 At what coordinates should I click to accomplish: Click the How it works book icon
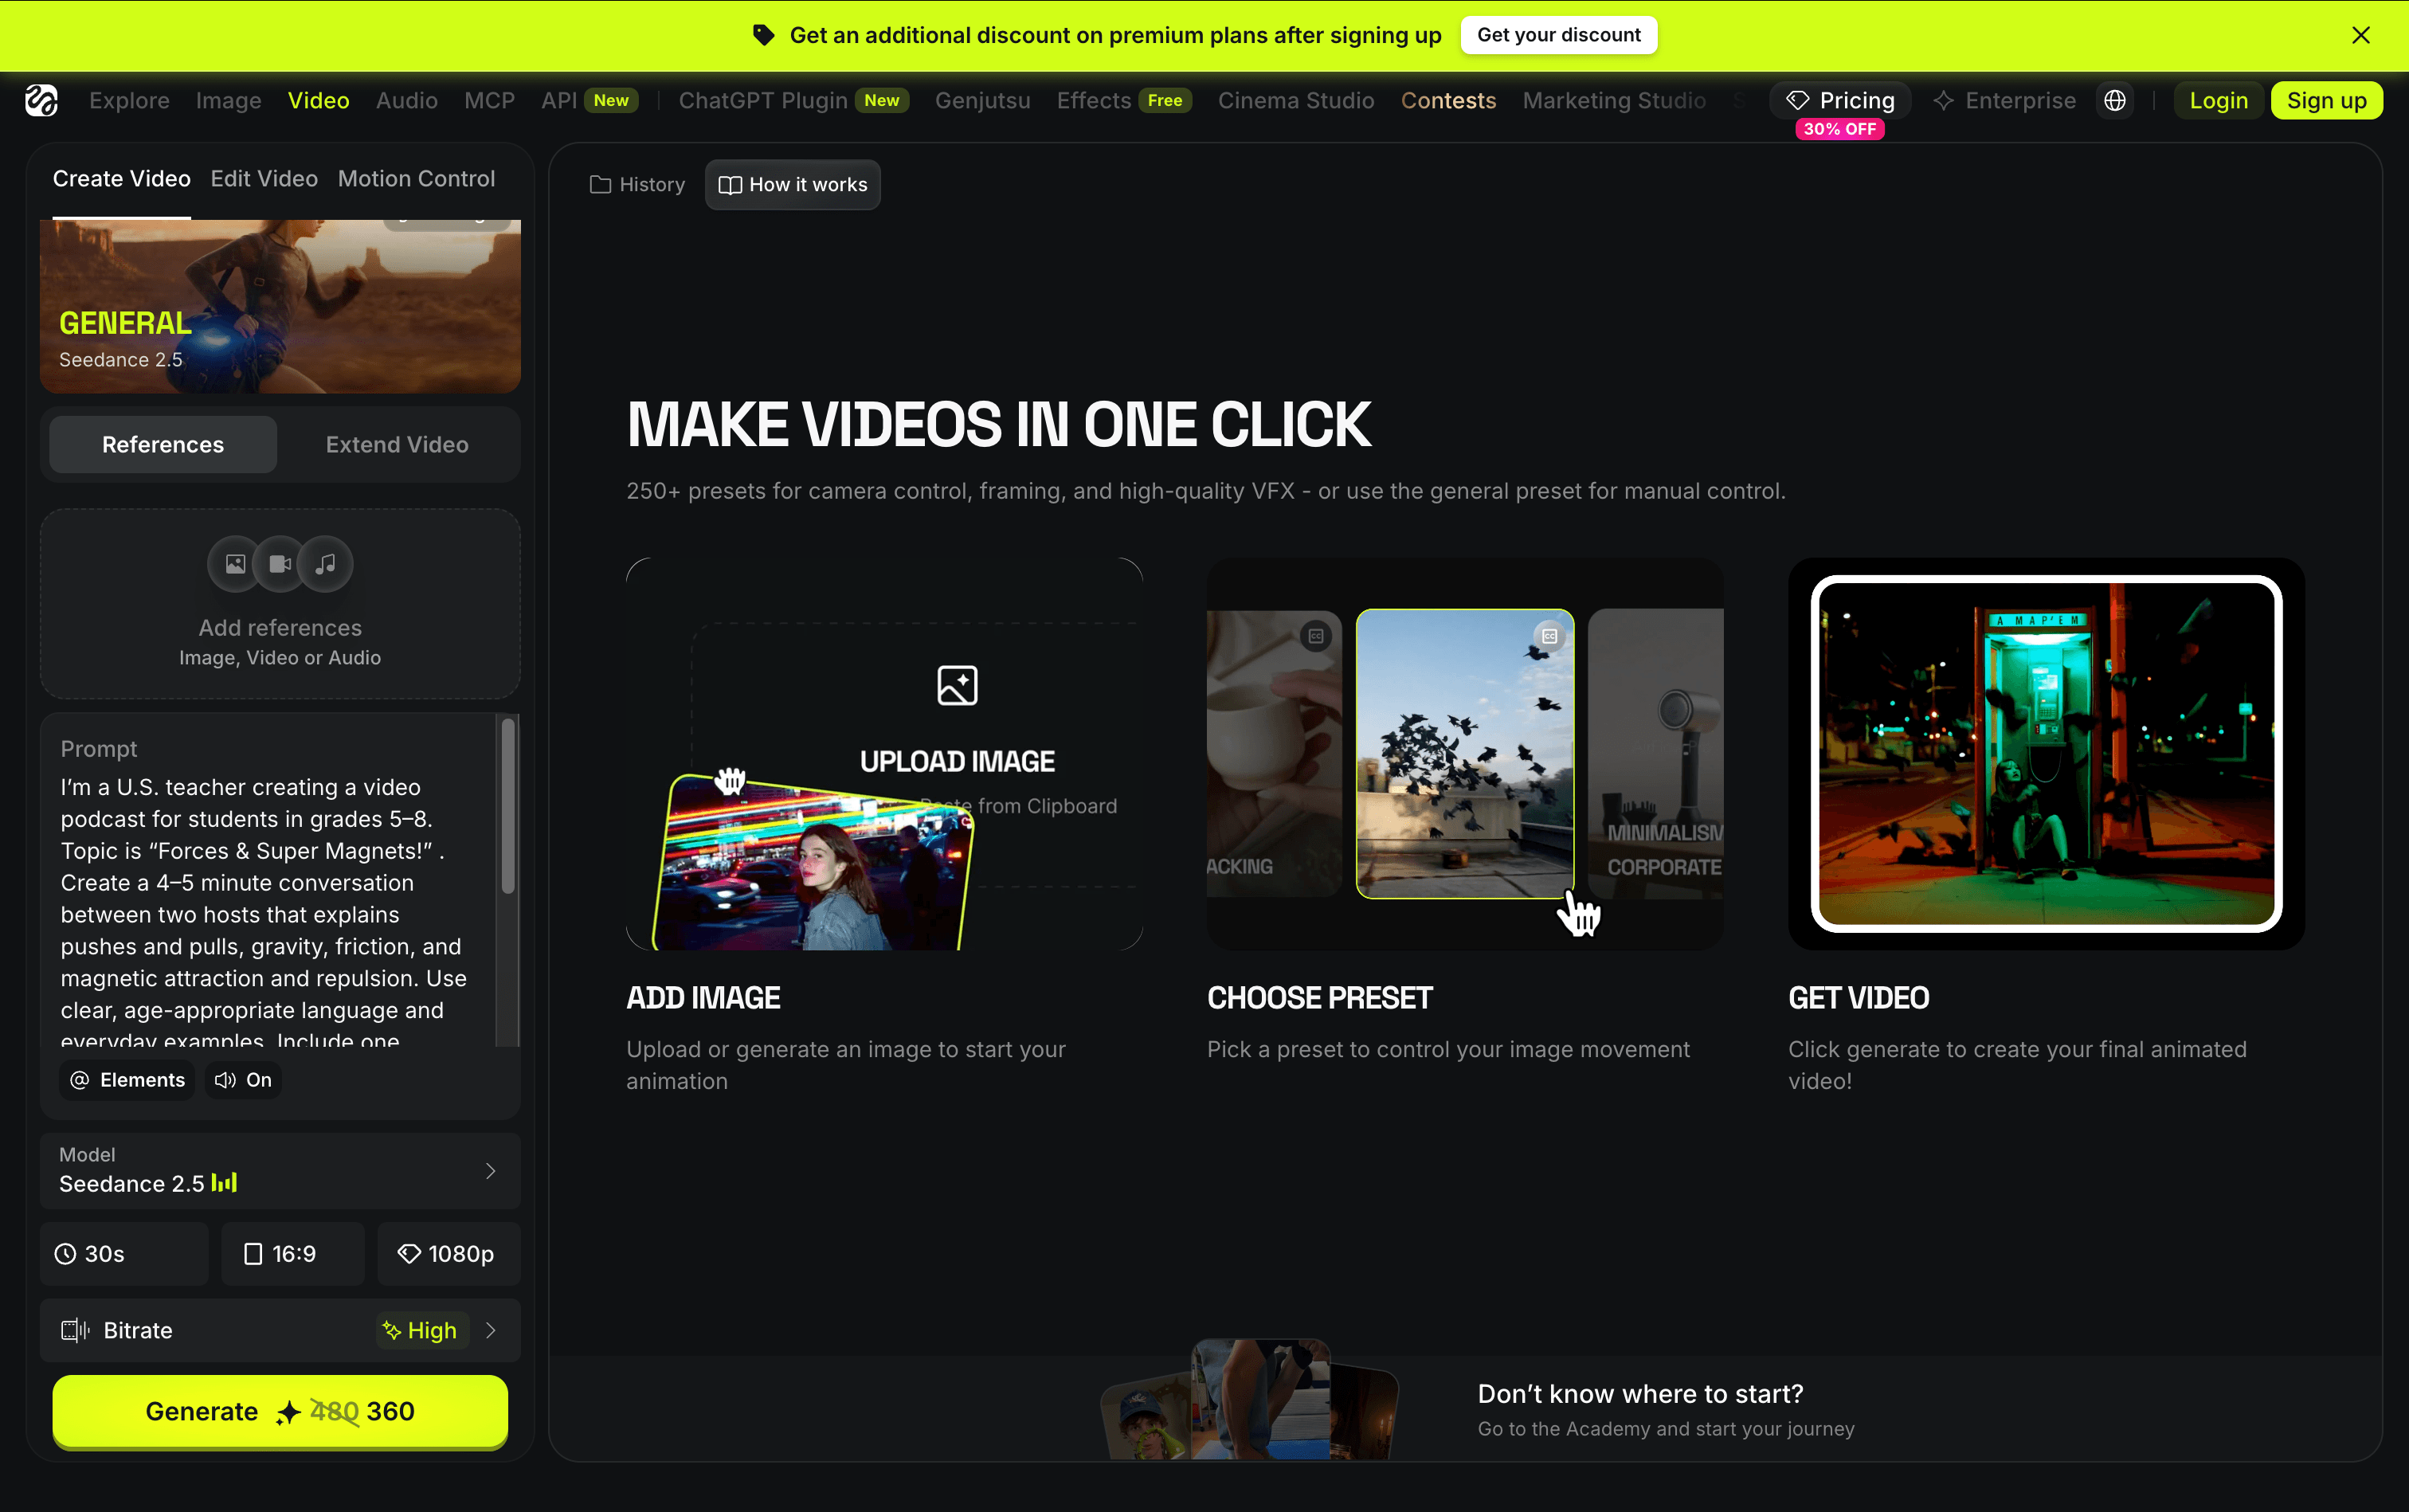point(730,185)
